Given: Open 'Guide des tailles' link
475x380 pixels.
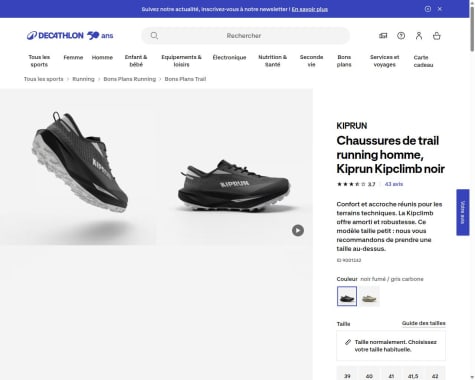Looking at the screenshot, I should point(423,323).
